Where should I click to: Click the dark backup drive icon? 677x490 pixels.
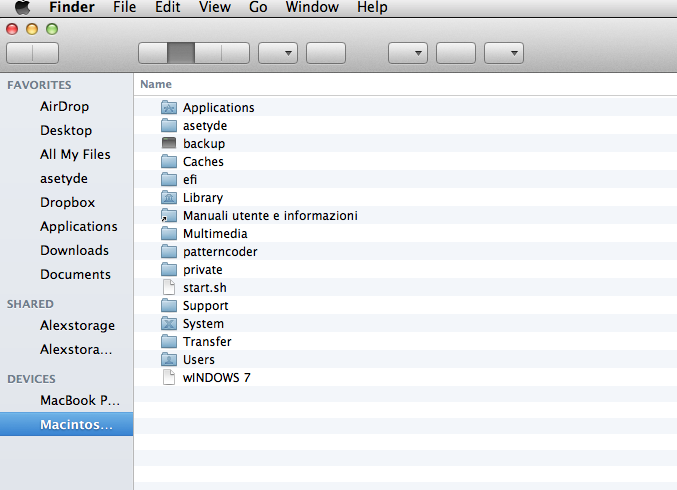point(169,143)
